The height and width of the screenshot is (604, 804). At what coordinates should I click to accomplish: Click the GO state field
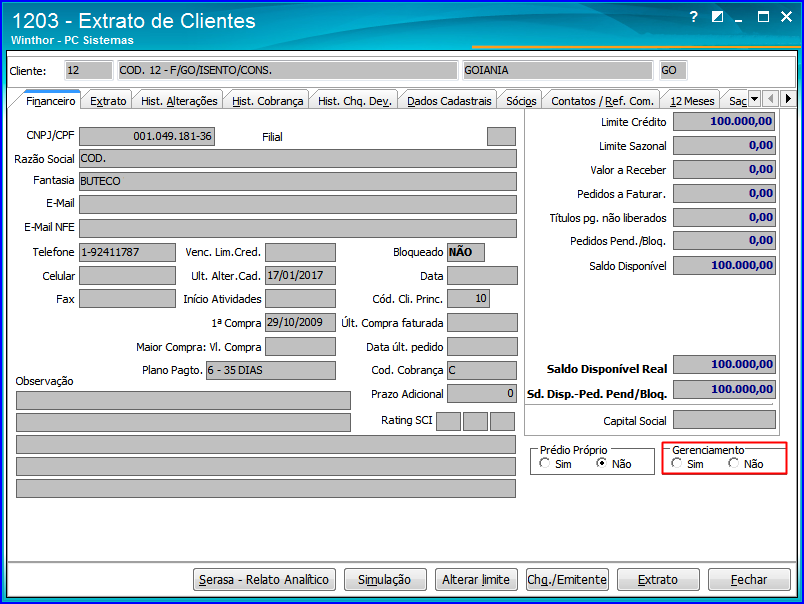(x=673, y=70)
